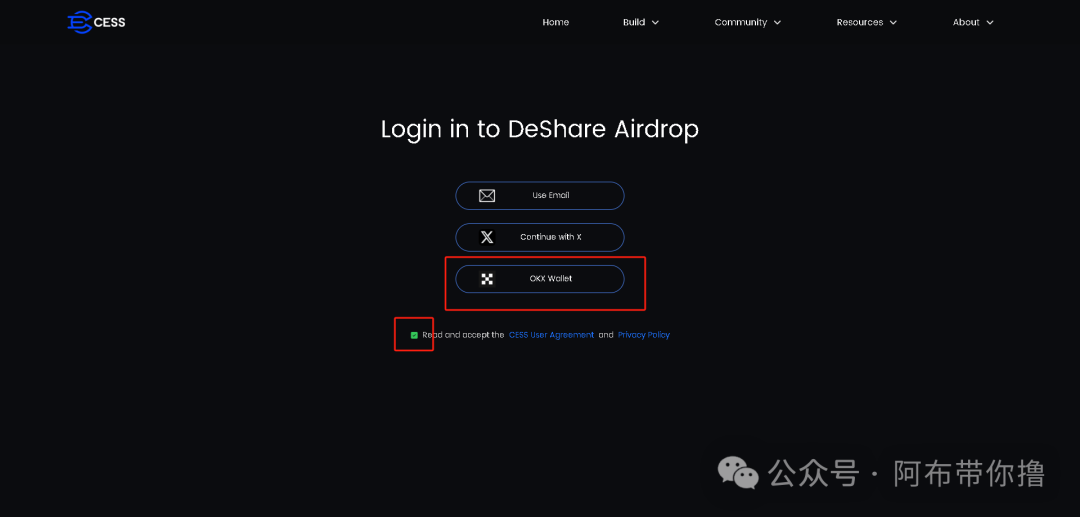Open the Resources menu

tap(860, 22)
